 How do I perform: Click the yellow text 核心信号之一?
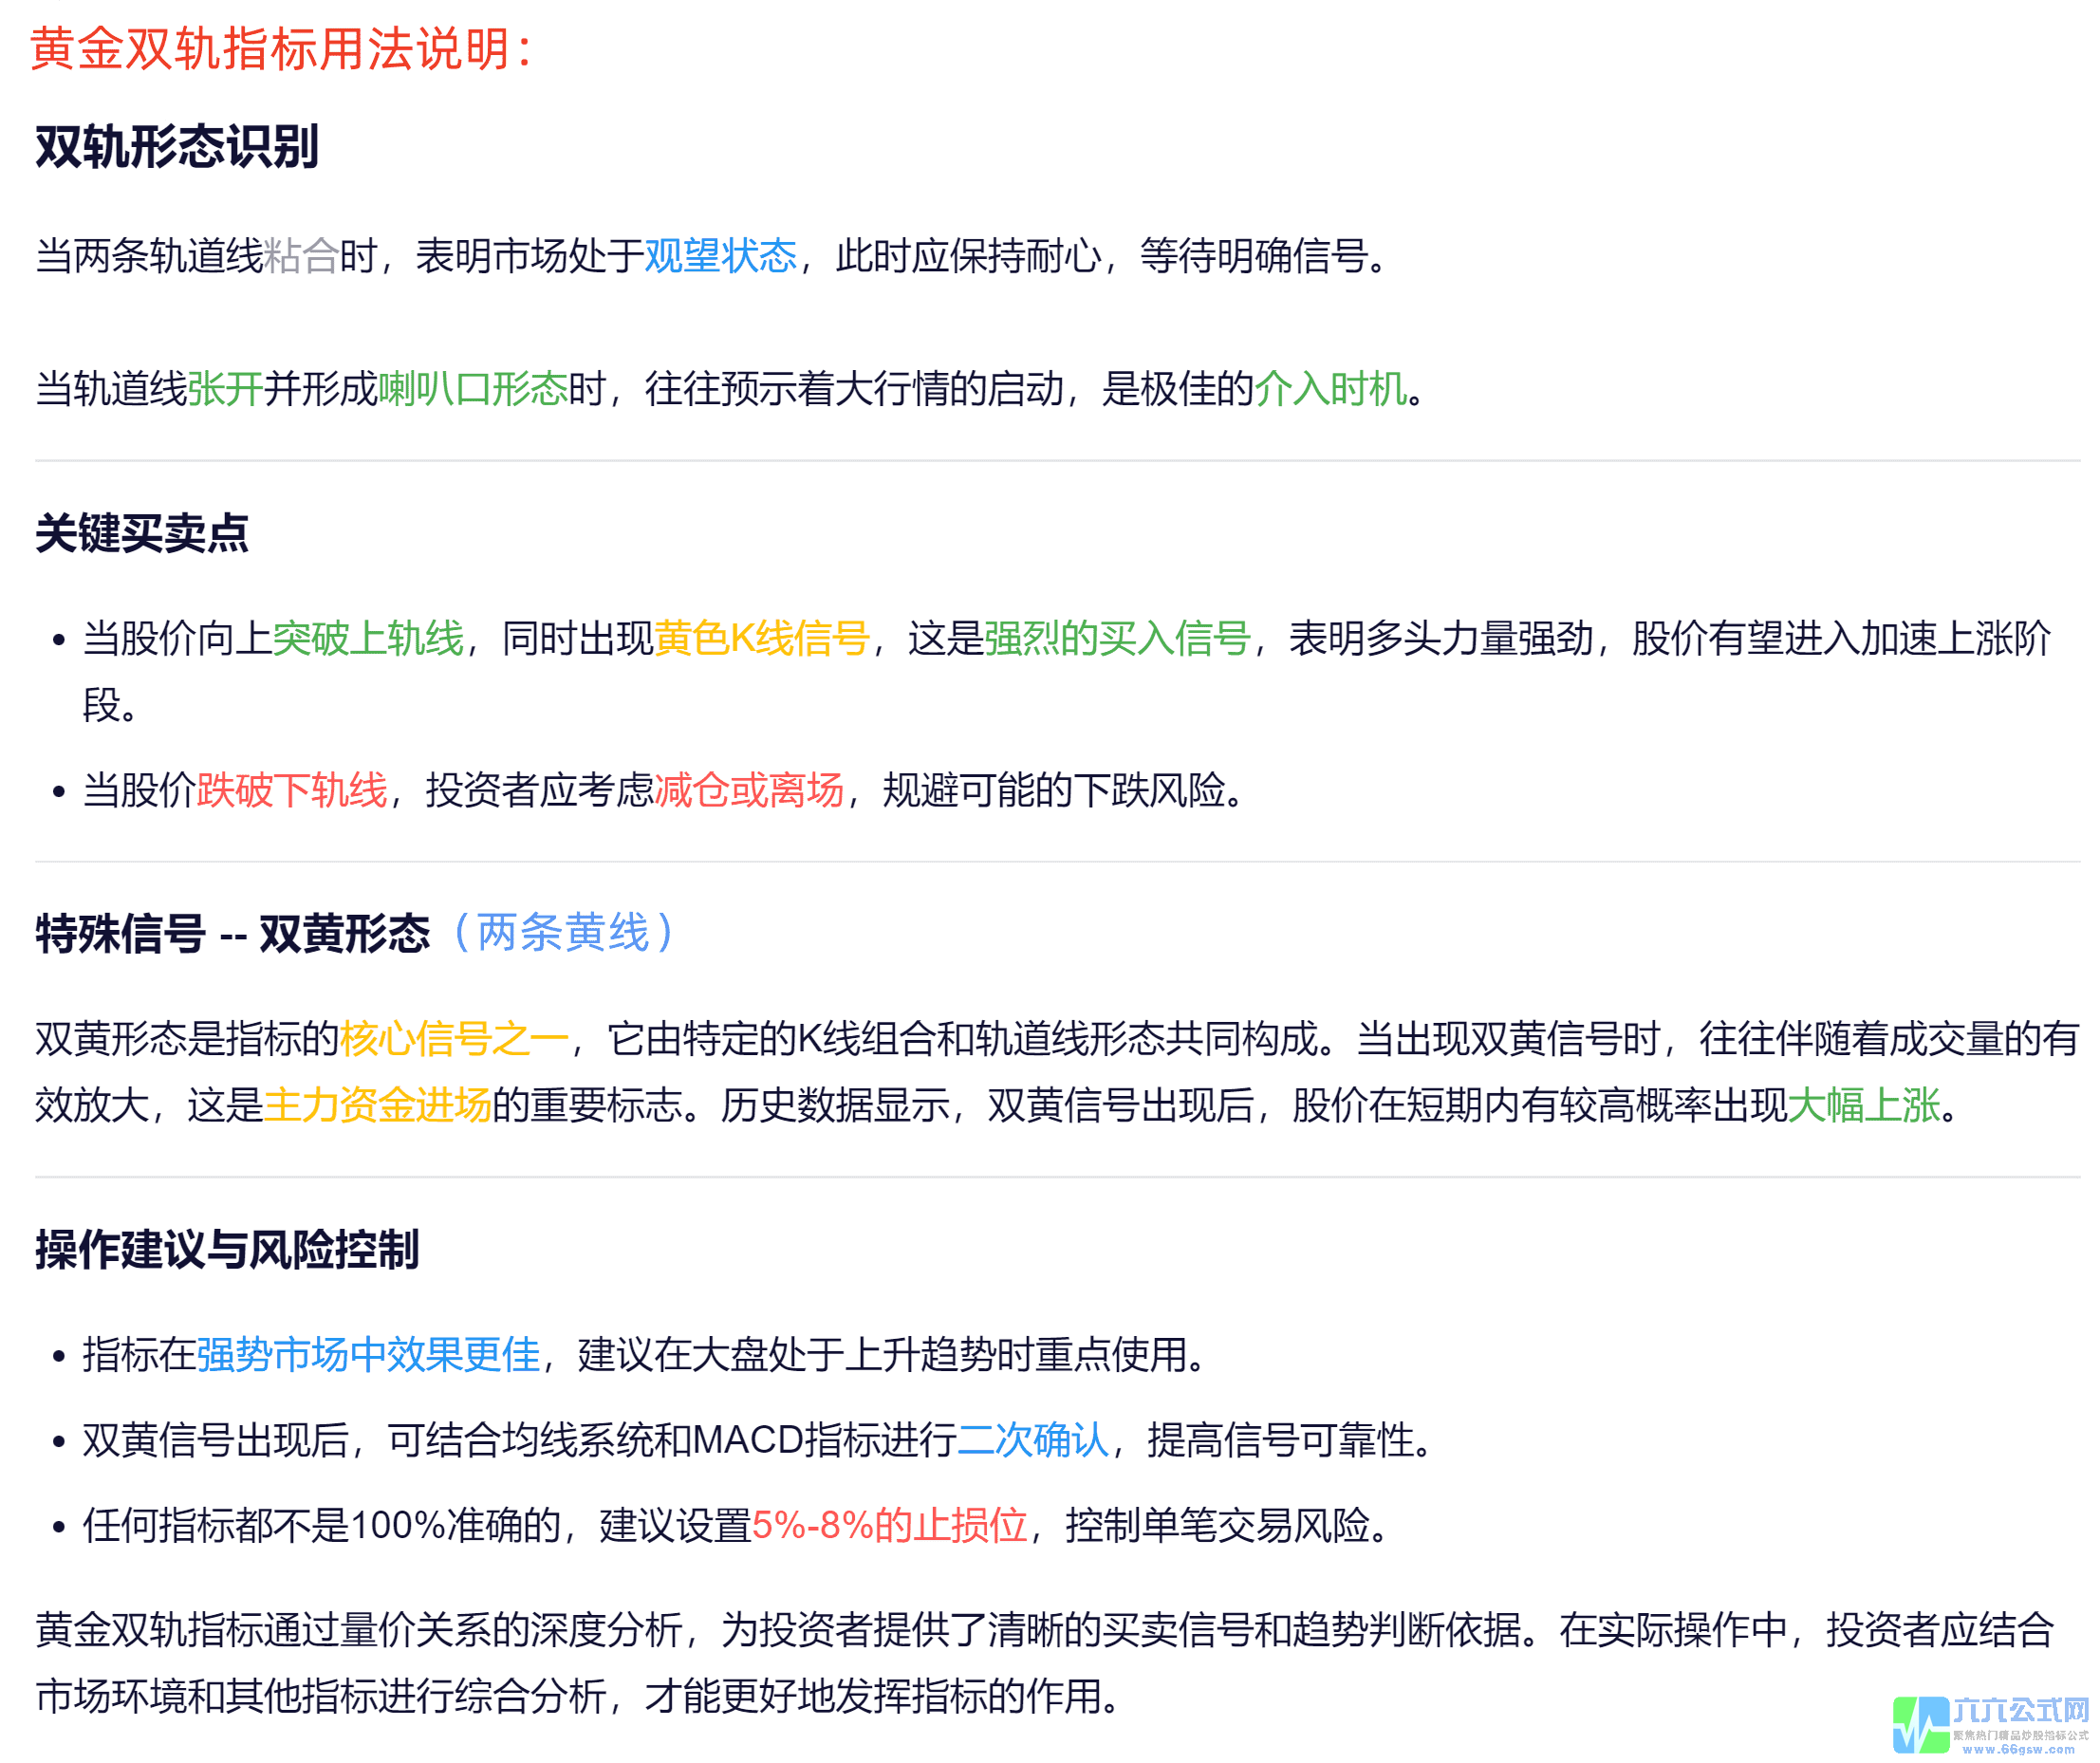(x=454, y=1039)
